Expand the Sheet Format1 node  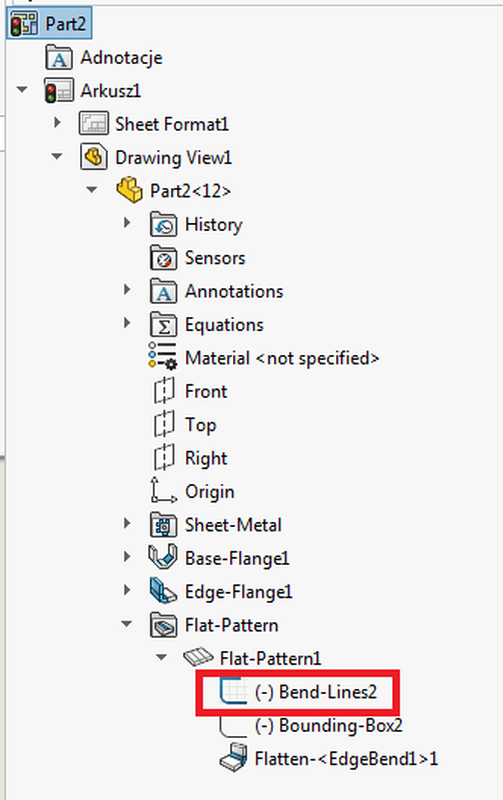tap(57, 122)
